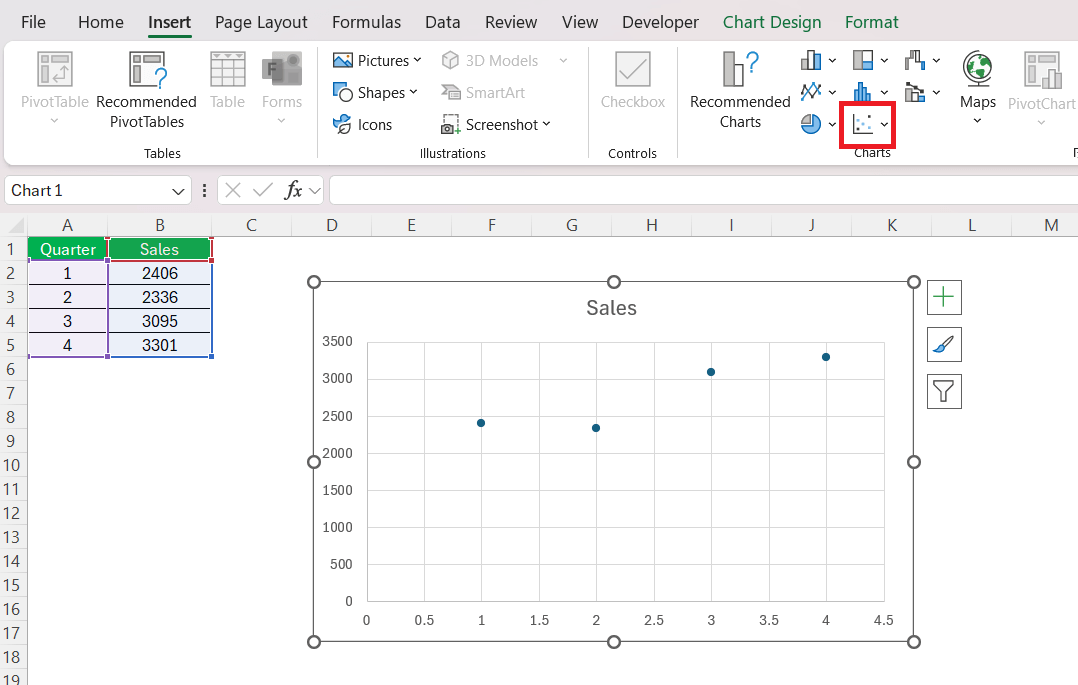
Task: Open the Maps chart button
Action: pos(978,88)
